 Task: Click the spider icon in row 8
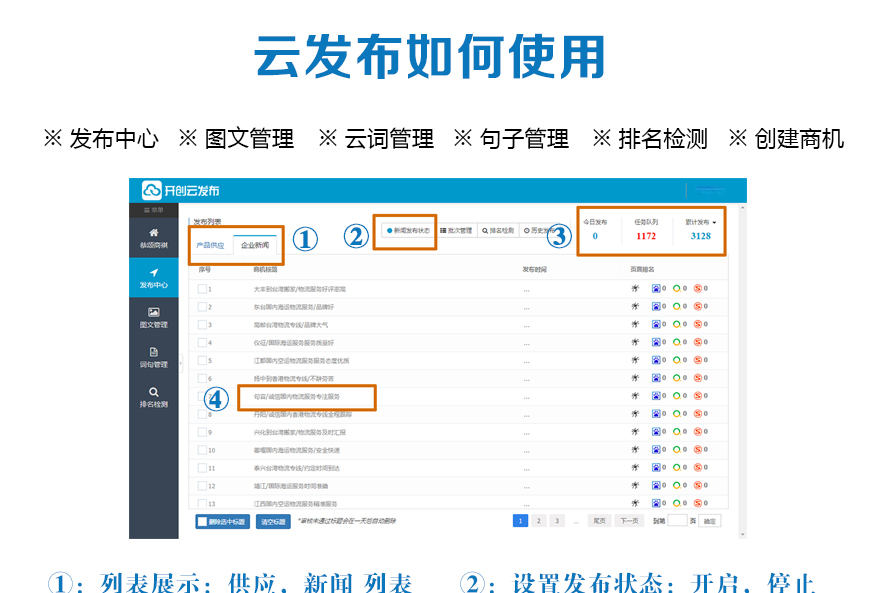635,414
